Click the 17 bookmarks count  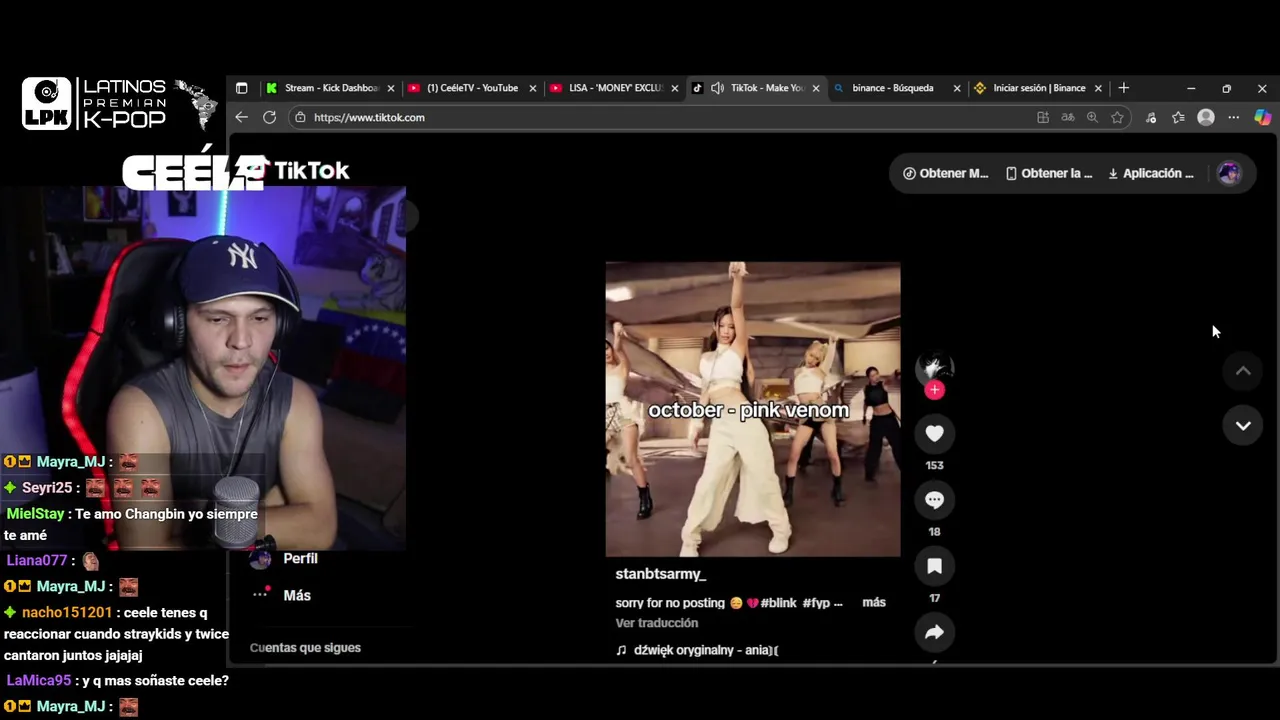[934, 598]
